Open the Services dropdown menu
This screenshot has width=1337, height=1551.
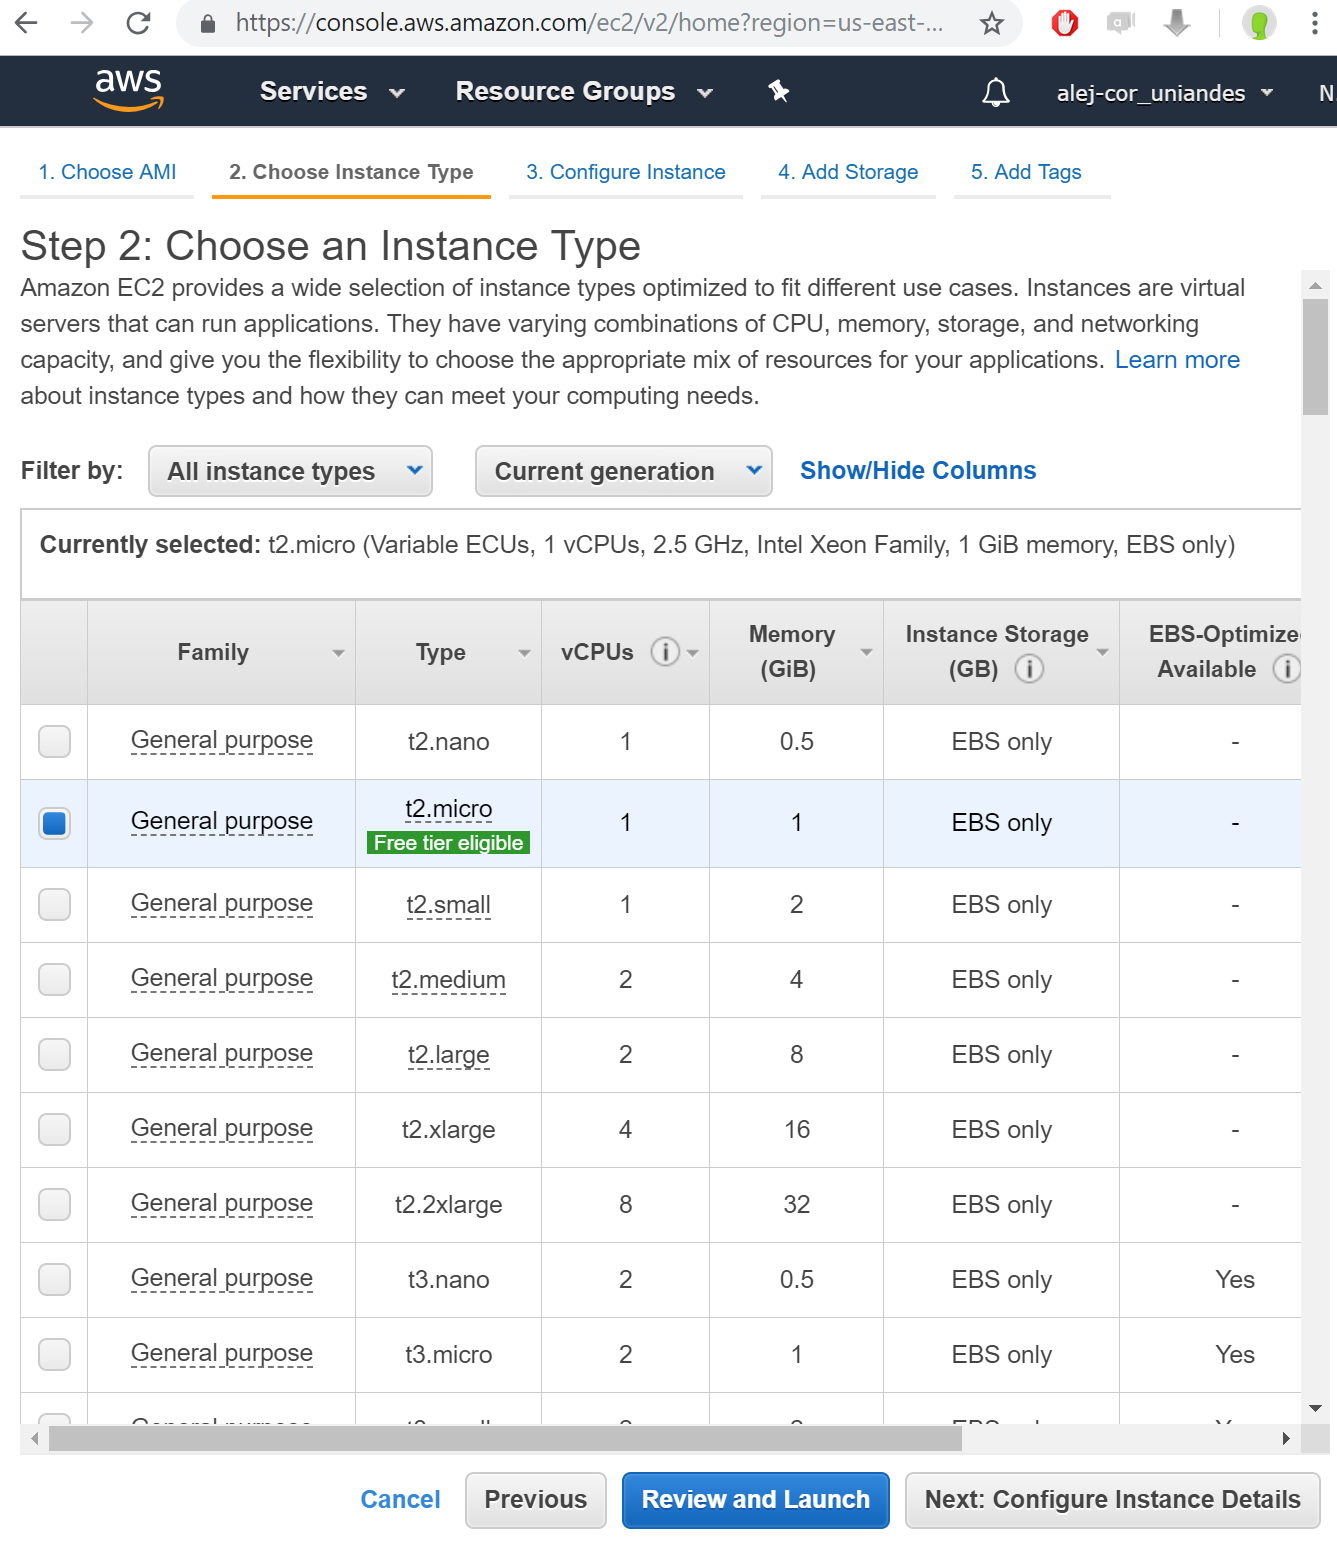pos(332,92)
